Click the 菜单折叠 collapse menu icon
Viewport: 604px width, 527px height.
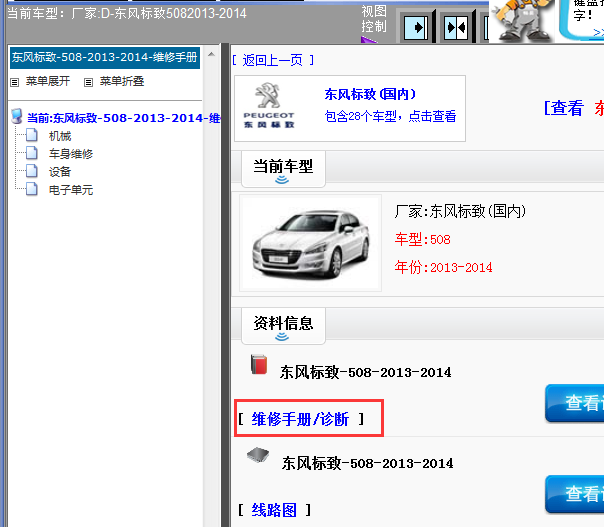pos(88,82)
